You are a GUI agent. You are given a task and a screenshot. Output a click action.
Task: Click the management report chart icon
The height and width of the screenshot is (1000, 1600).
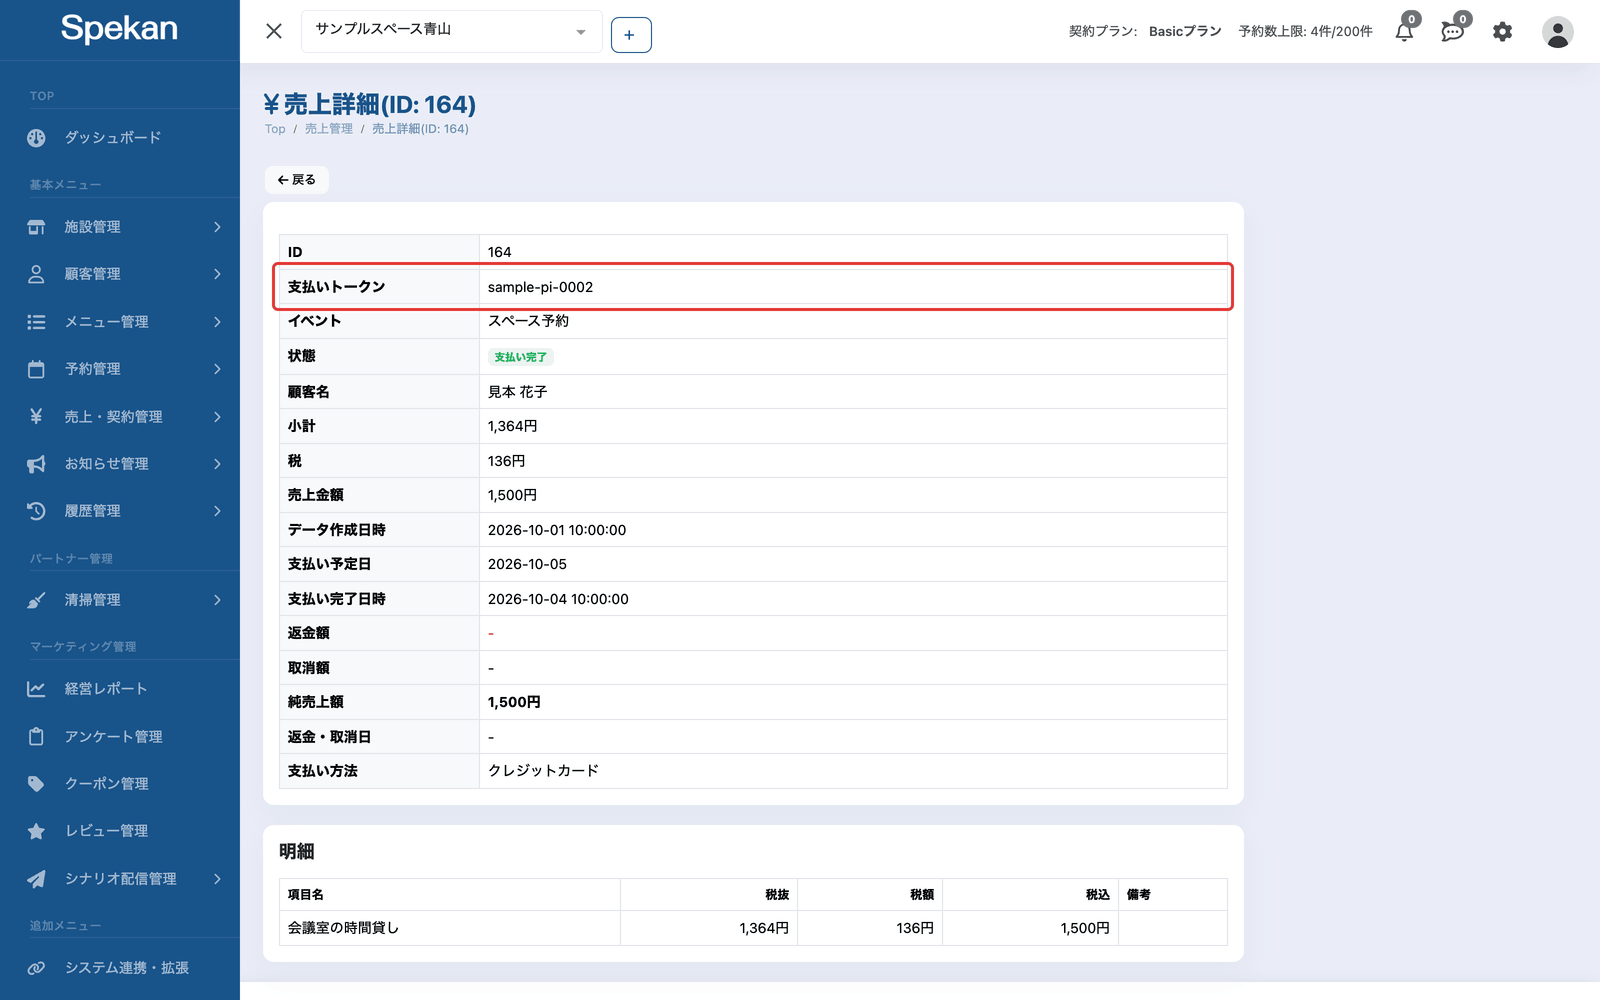pyautogui.click(x=36, y=689)
